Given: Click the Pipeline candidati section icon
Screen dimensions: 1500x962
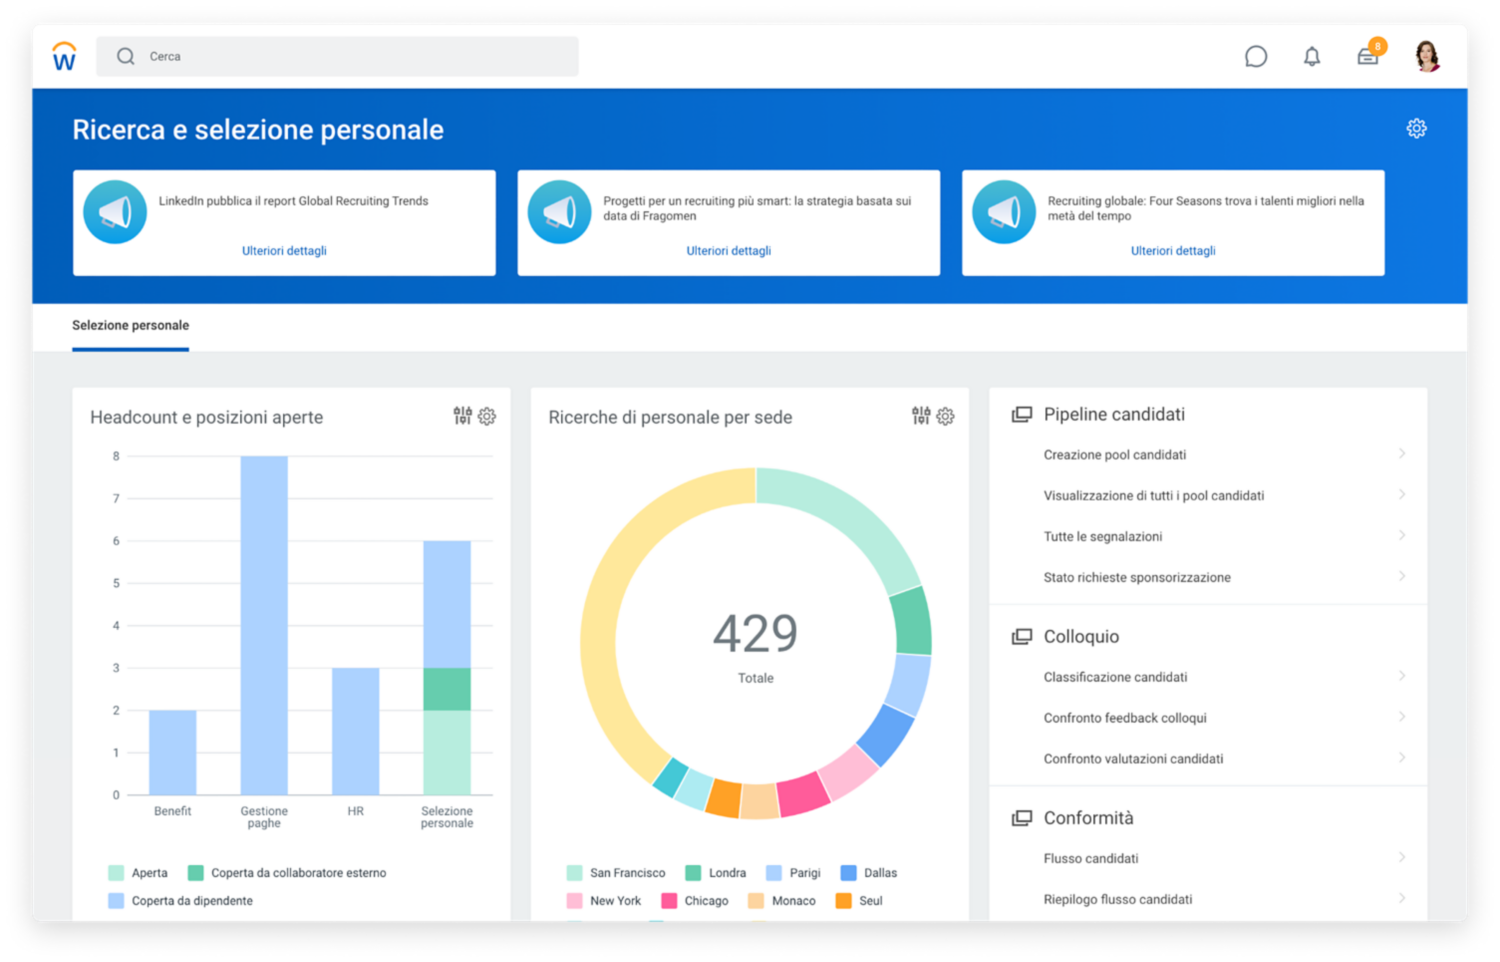Looking at the screenshot, I should [x=1021, y=414].
